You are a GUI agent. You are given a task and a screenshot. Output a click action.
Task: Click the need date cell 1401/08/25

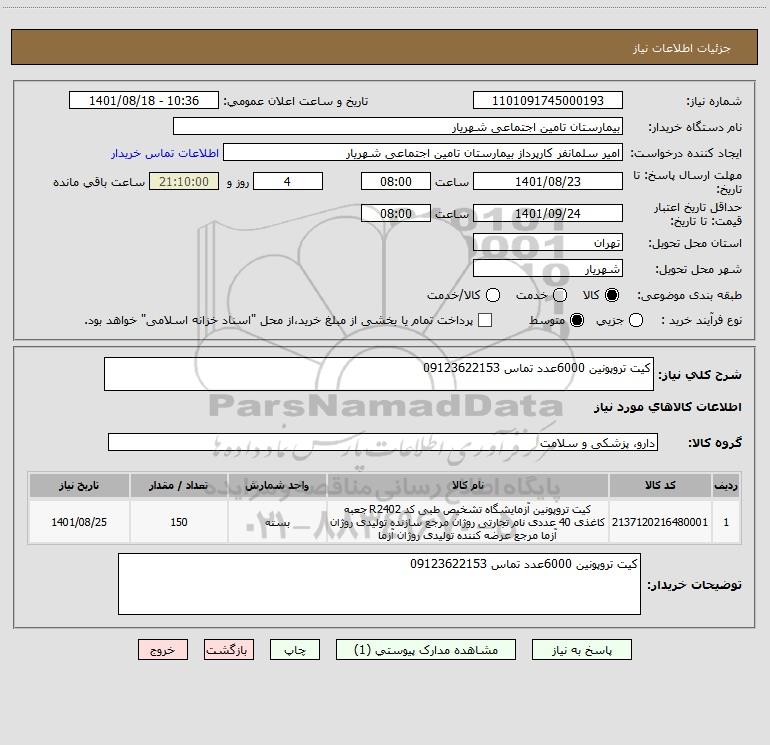point(79,522)
